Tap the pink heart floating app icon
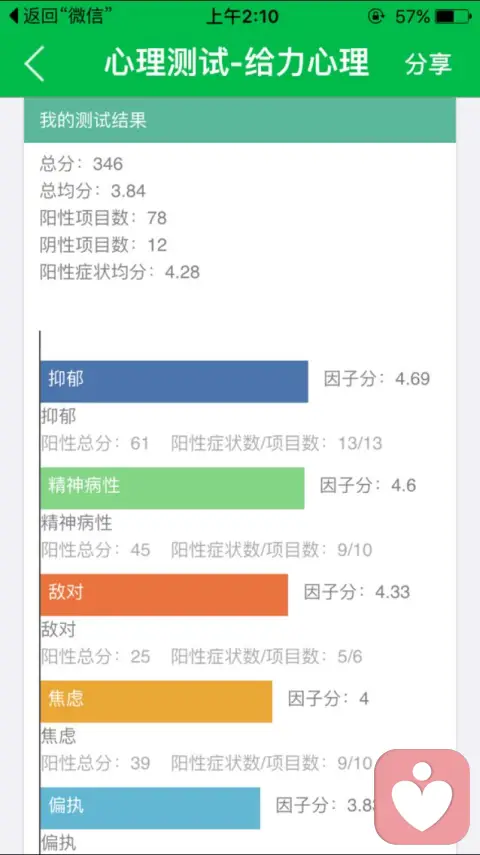 click(x=422, y=797)
